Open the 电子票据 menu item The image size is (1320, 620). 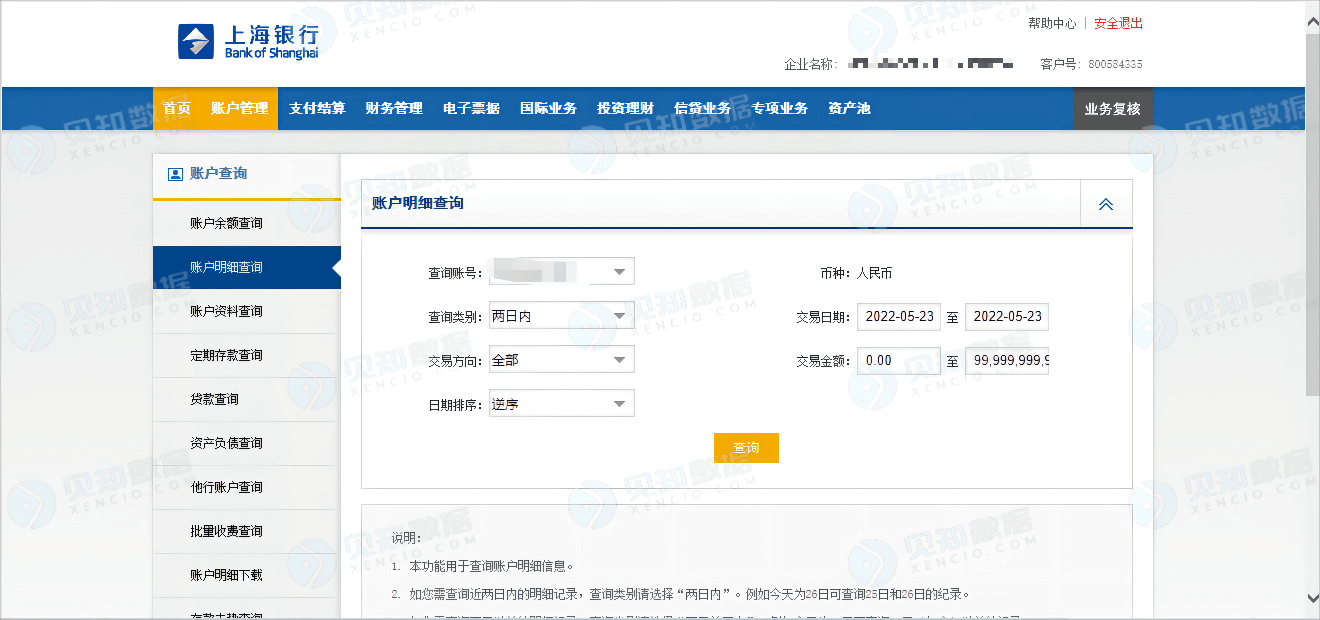click(470, 108)
